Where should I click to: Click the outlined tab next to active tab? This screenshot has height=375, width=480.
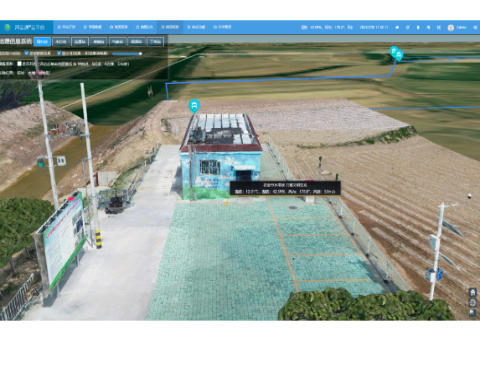click(61, 42)
